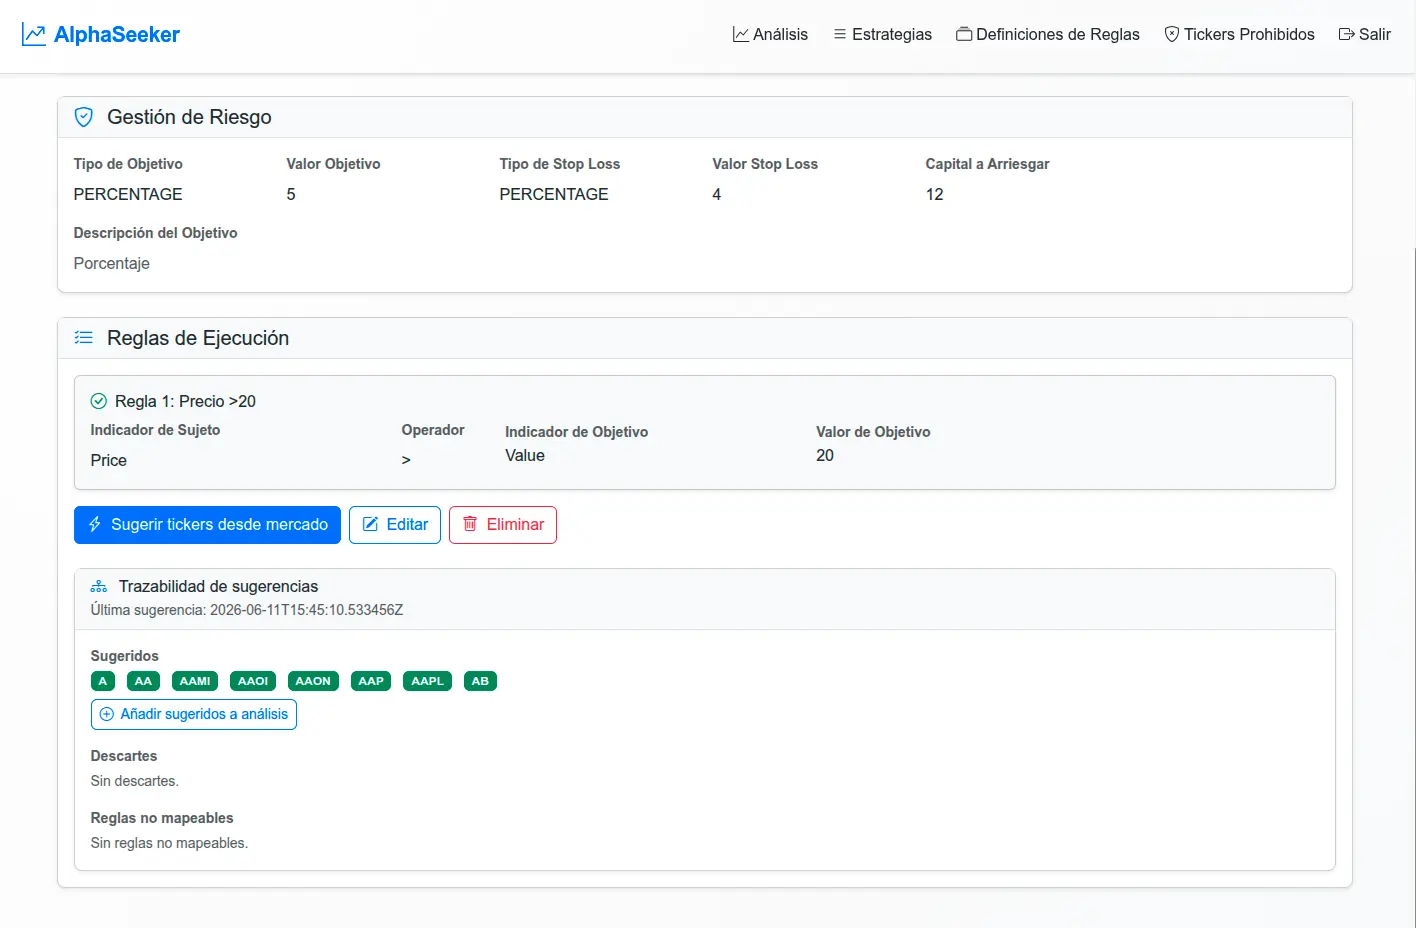Go to Estrategias in navigation bar

[x=882, y=34]
